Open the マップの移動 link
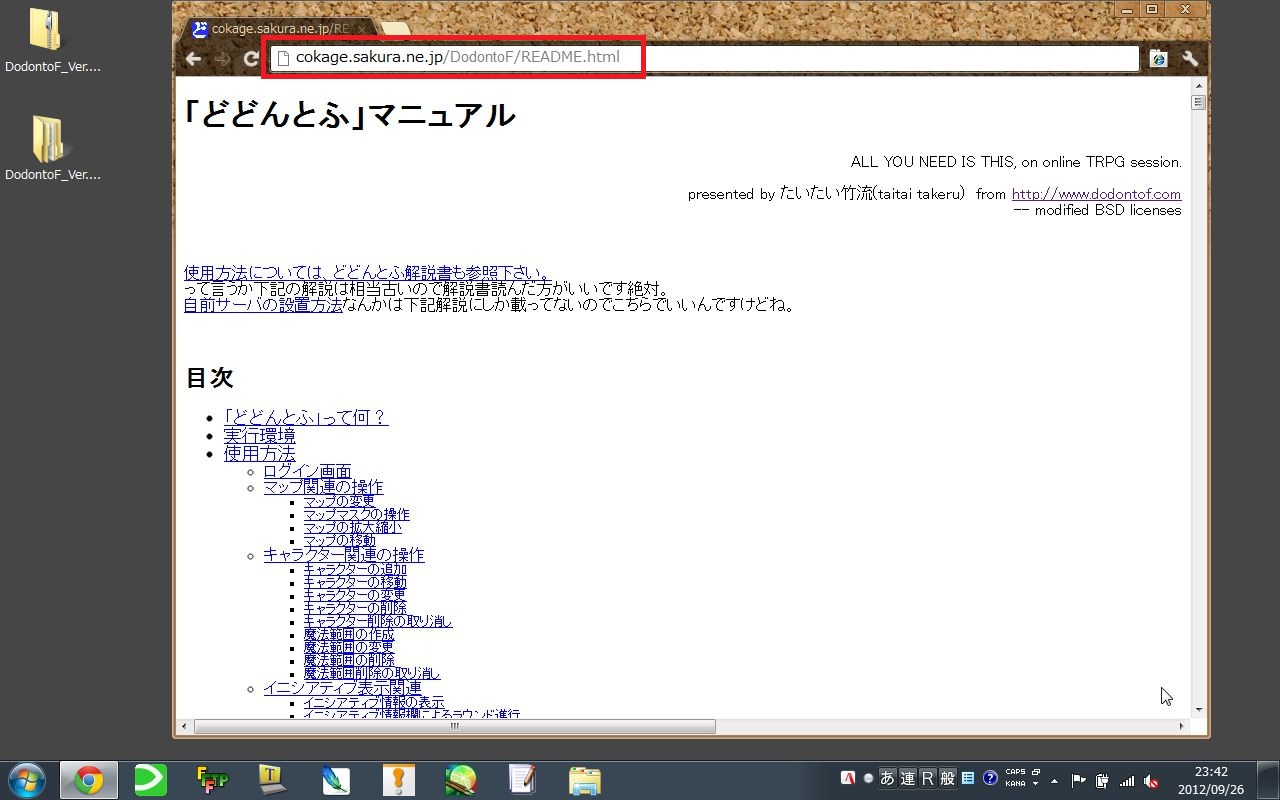This screenshot has height=800, width=1280. tap(339, 540)
